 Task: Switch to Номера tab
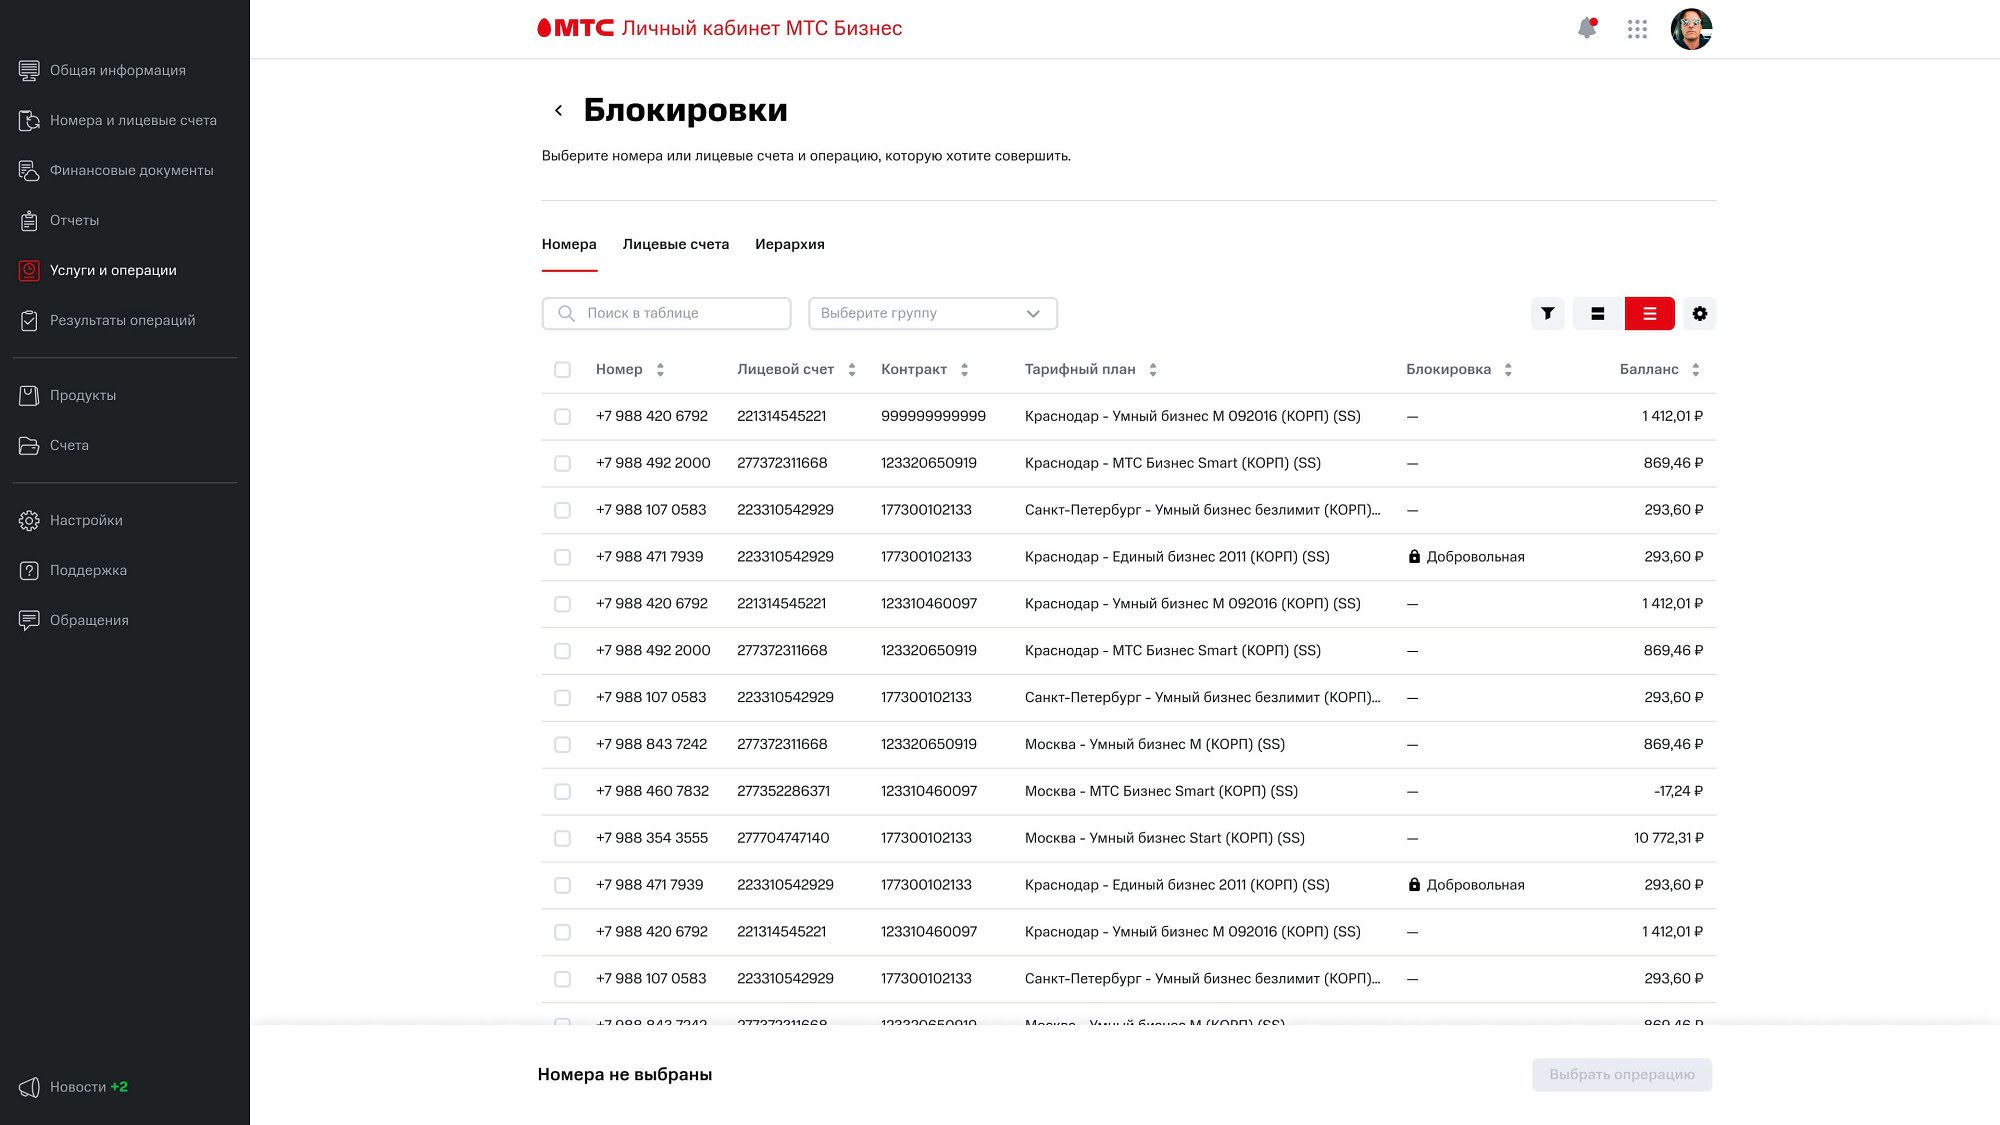tap(569, 244)
